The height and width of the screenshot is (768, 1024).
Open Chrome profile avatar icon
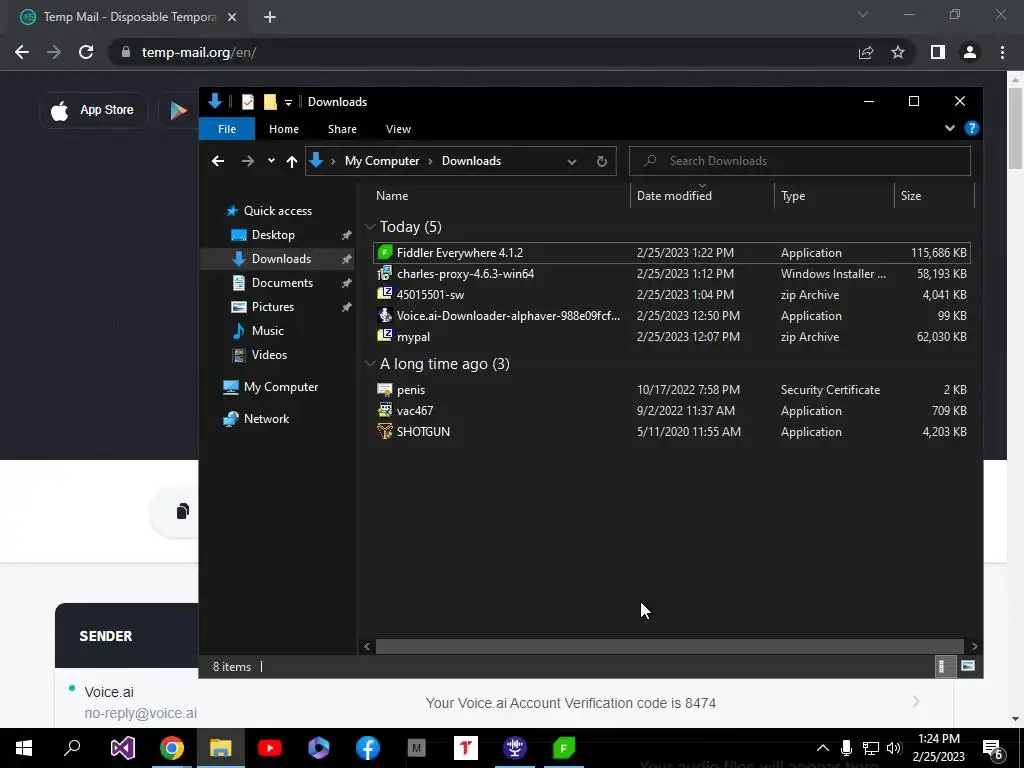coord(970,52)
